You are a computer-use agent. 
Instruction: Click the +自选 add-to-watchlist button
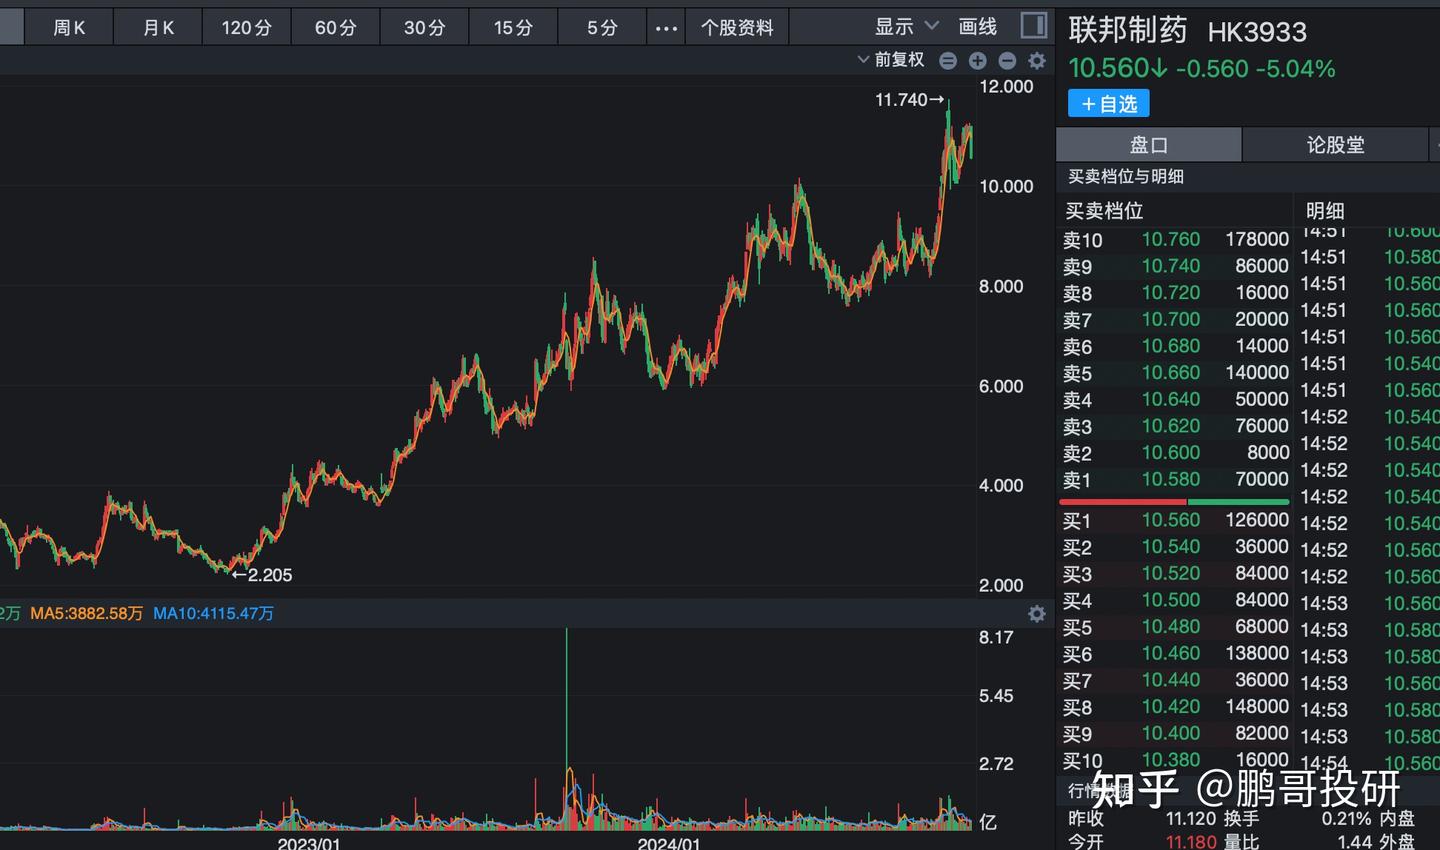(1108, 103)
